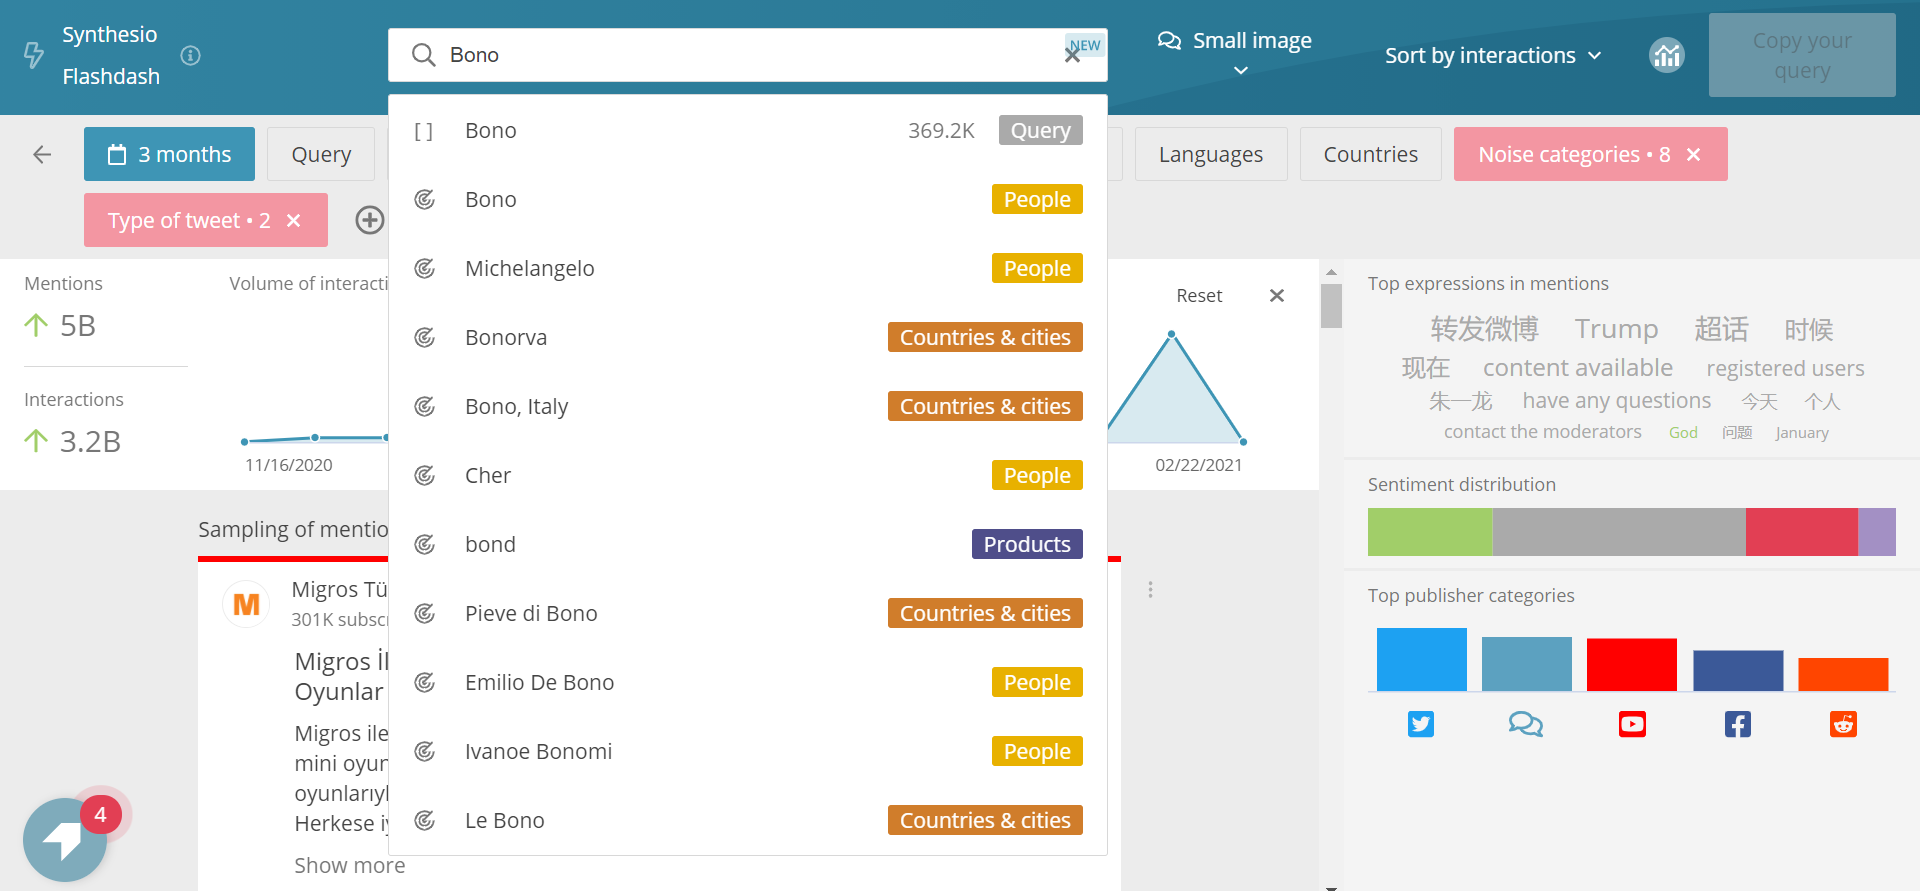Click the search magnifier icon

(424, 55)
